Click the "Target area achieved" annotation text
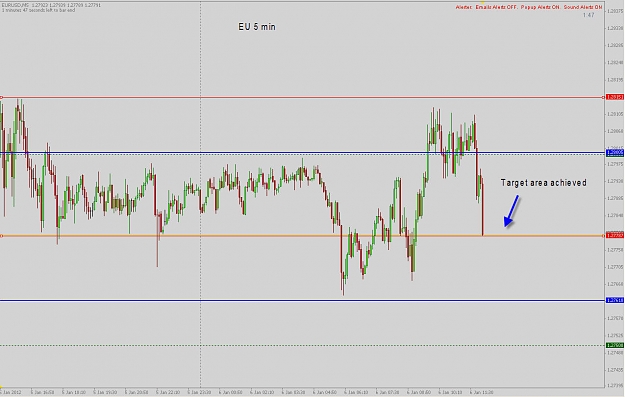The width and height of the screenshot is (625, 397). [x=543, y=183]
